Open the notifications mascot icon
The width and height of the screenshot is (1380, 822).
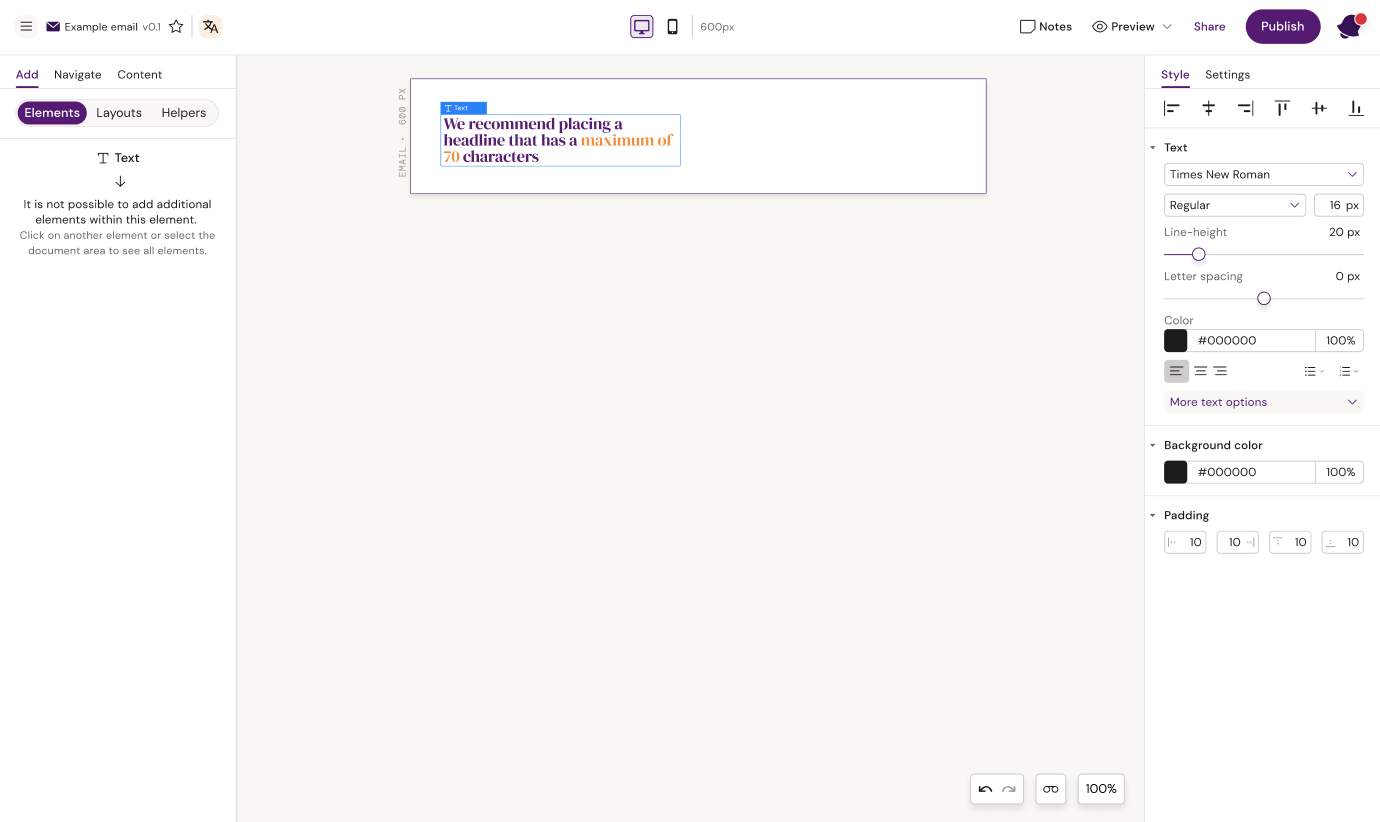tap(1350, 27)
